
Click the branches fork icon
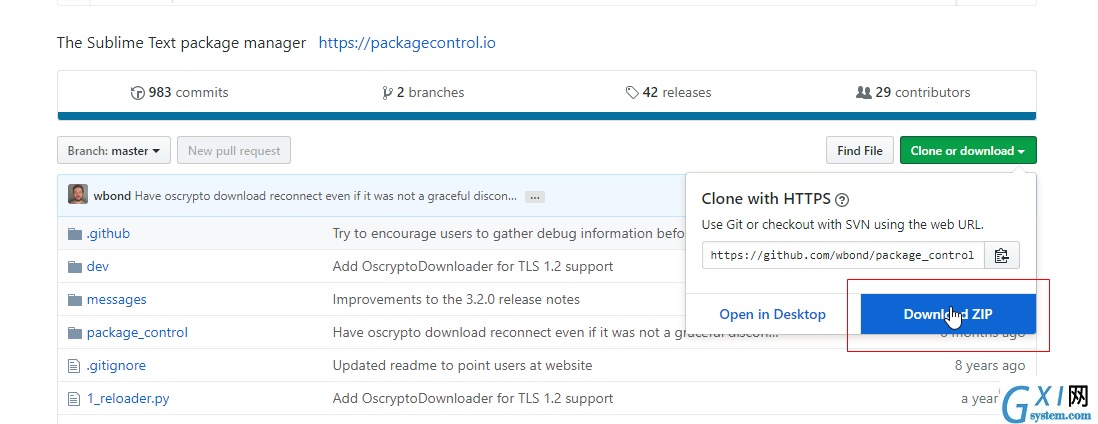click(387, 93)
